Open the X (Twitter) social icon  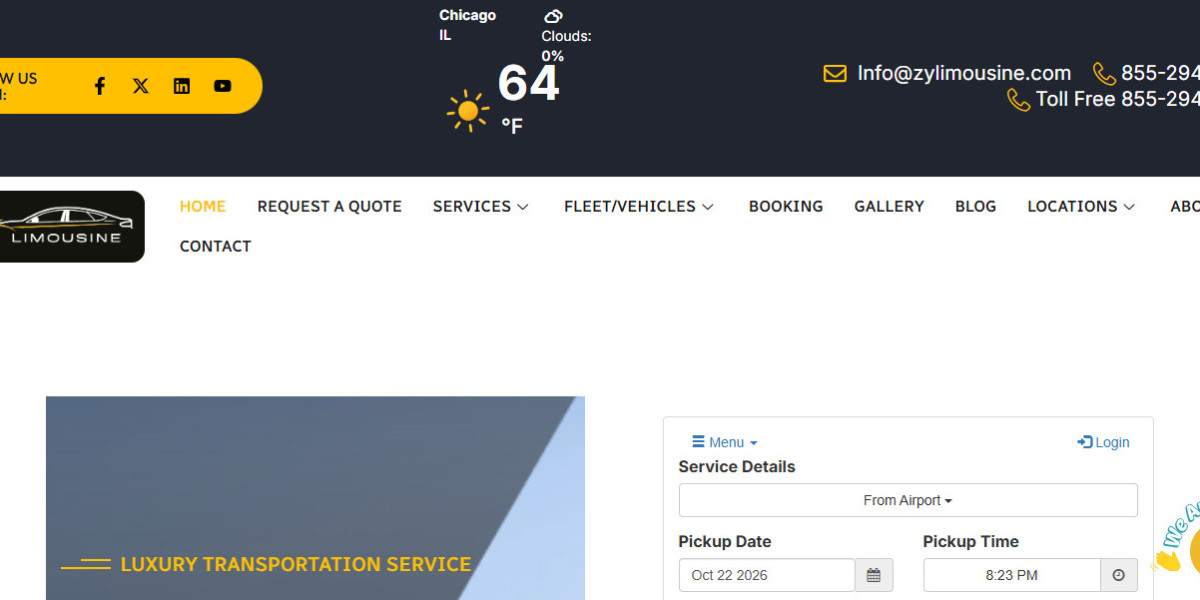[141, 86]
